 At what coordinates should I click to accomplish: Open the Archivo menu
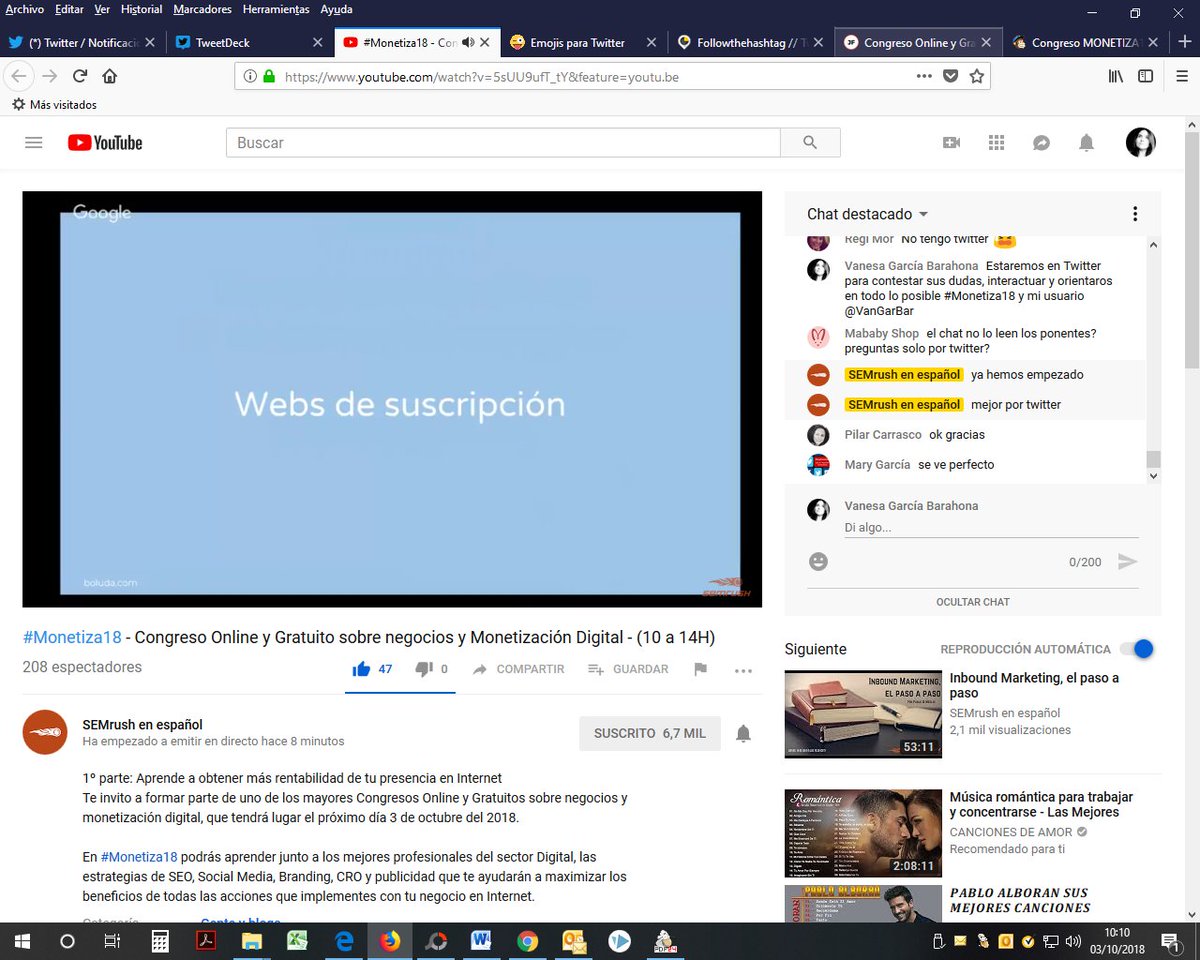(x=25, y=9)
